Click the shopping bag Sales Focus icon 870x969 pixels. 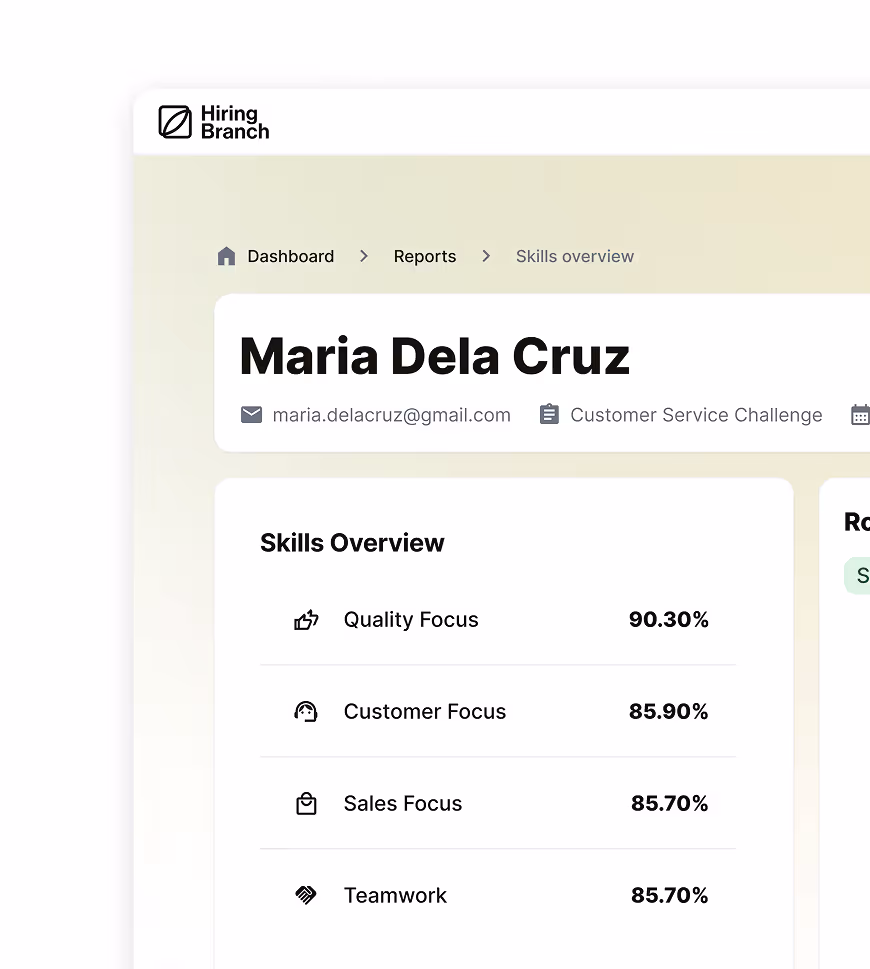click(x=306, y=803)
